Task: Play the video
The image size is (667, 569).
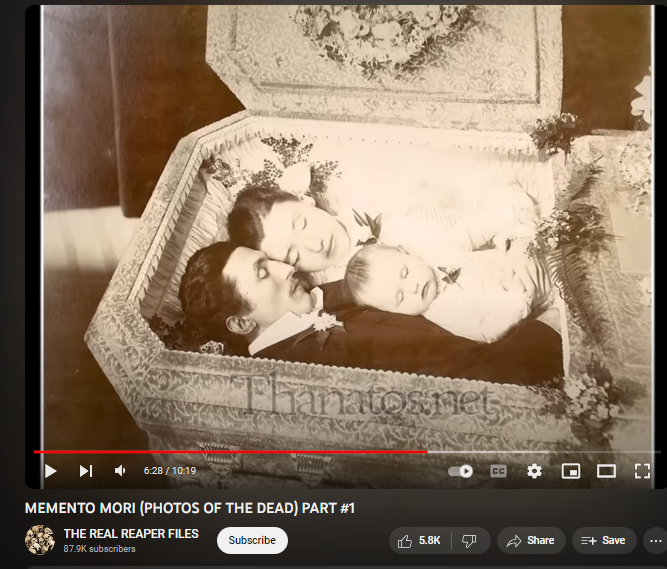Action: [x=51, y=471]
